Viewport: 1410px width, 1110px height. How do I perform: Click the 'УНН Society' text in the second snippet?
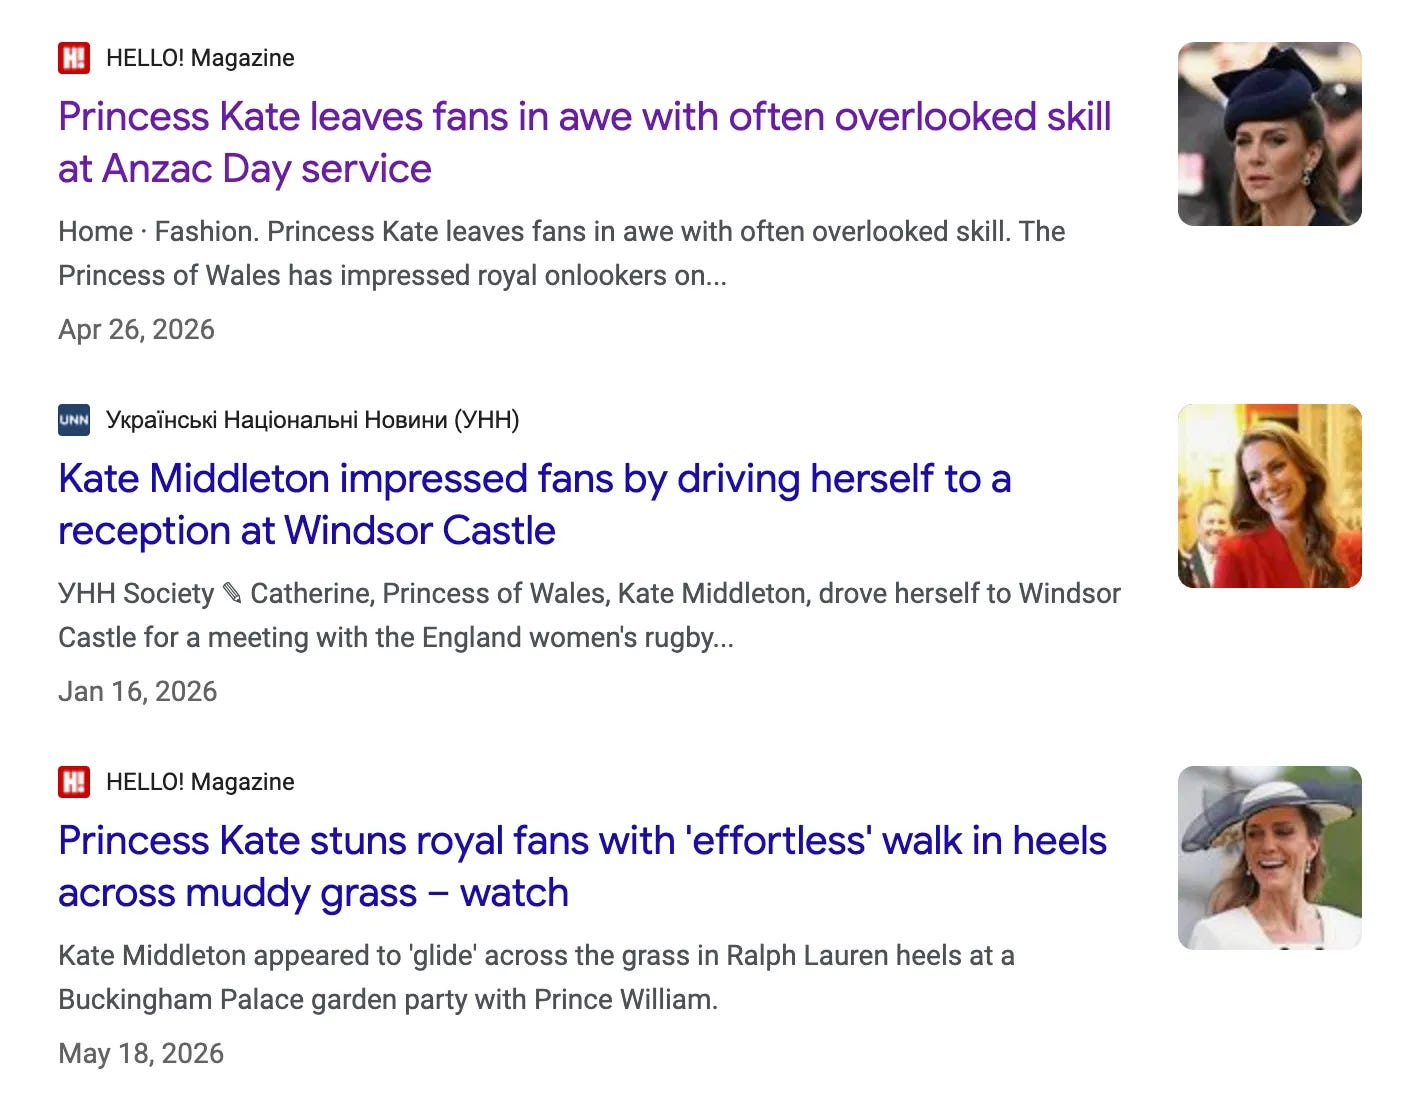[x=136, y=594]
